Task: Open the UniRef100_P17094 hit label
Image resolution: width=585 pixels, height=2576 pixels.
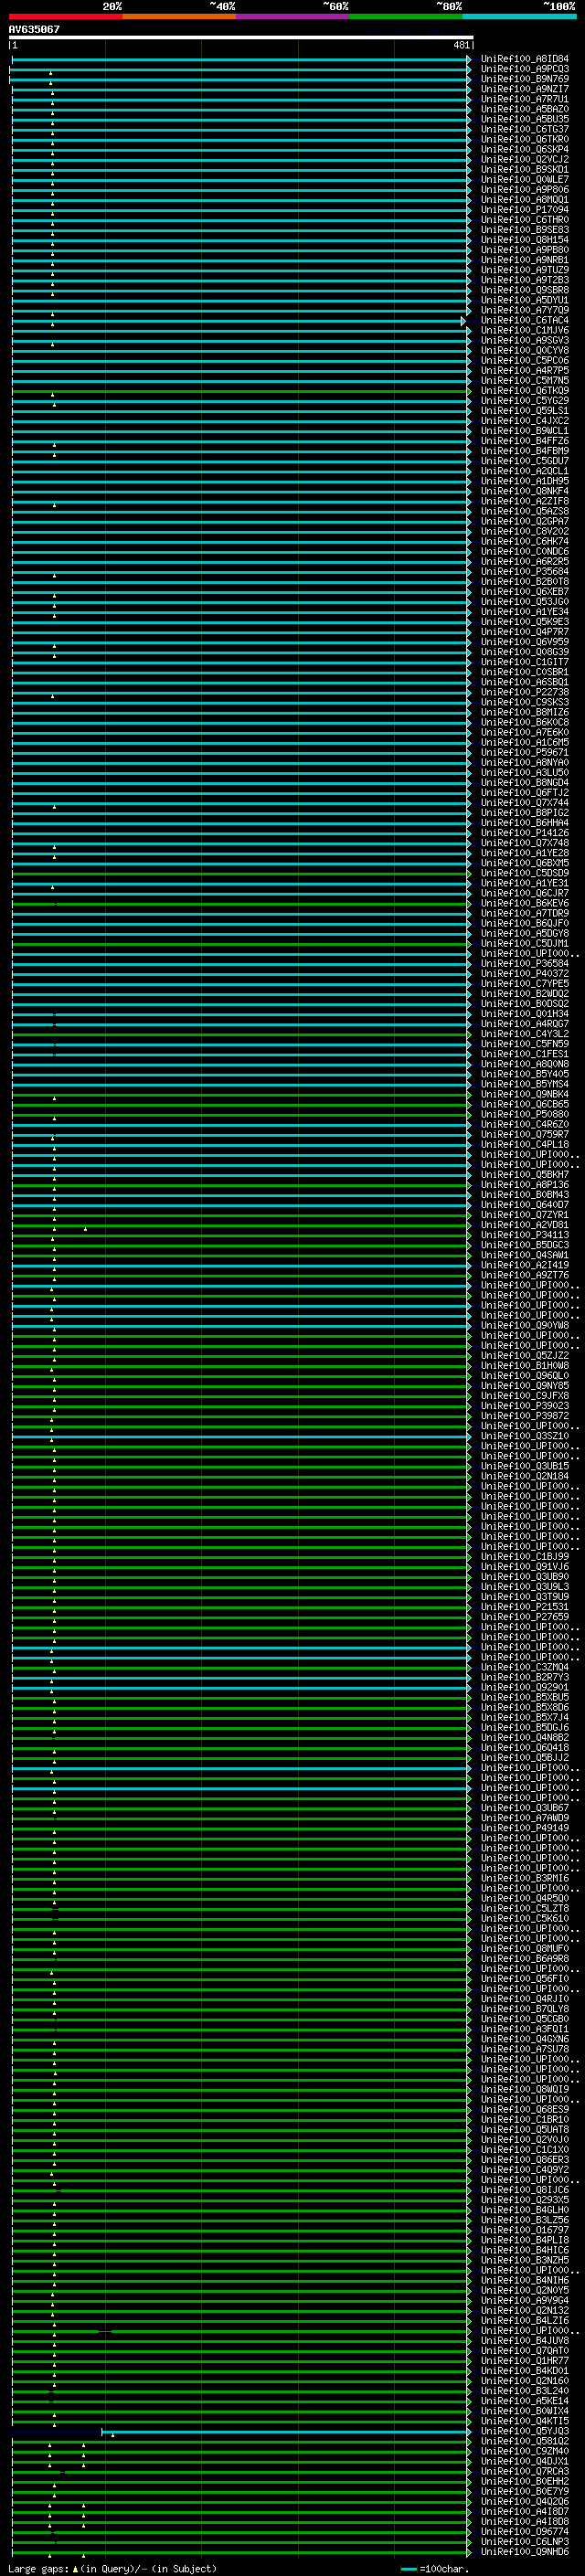Action: coord(524,210)
